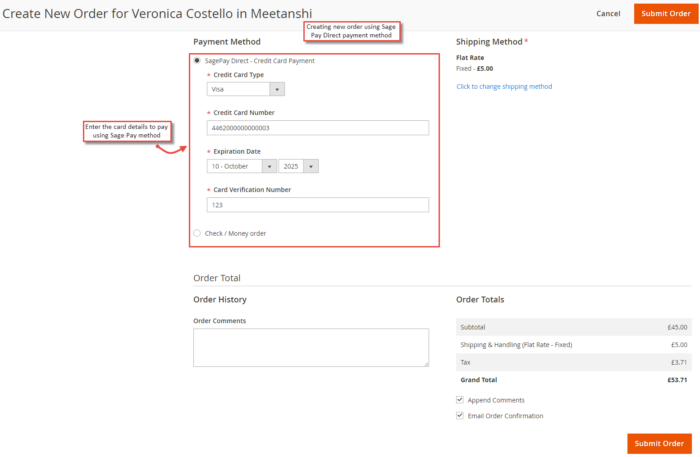
Task: Click the Credit Card Number field
Action: (x=317, y=128)
